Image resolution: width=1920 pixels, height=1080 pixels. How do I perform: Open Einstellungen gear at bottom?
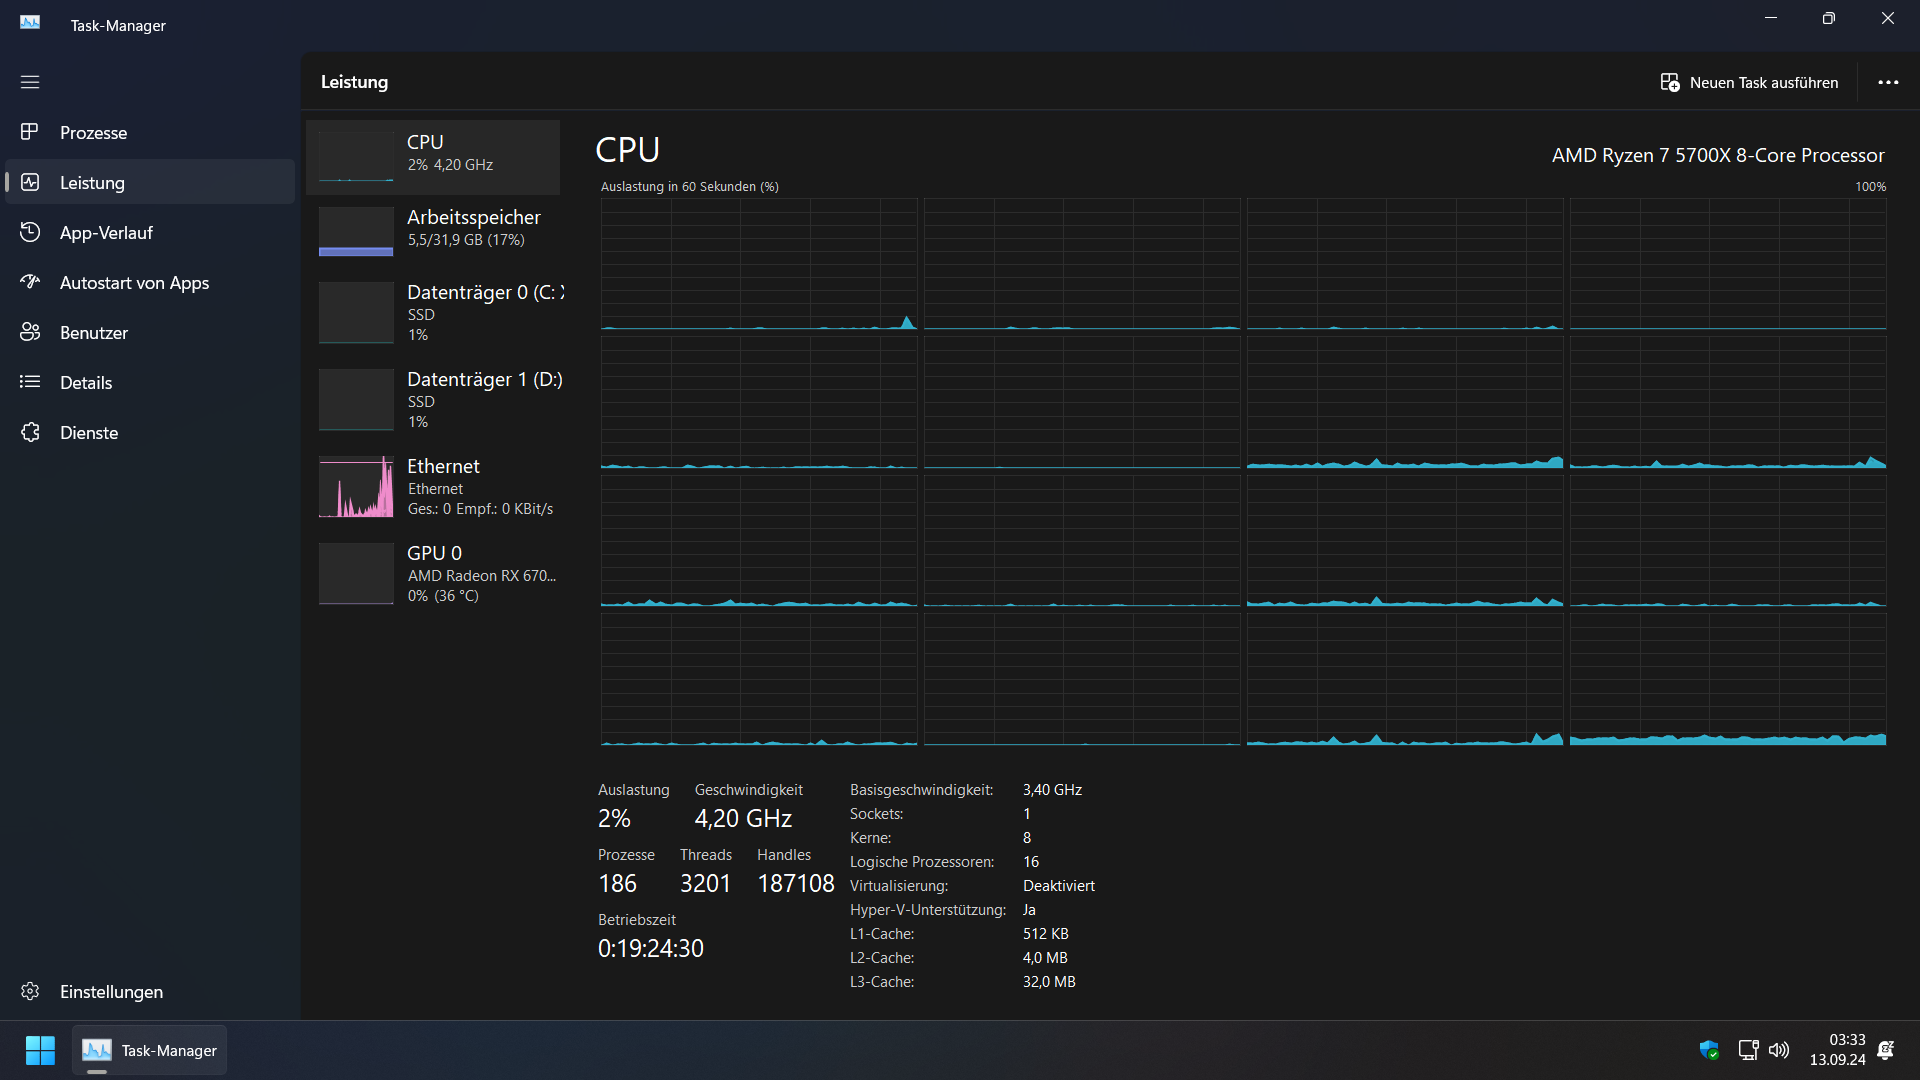pyautogui.click(x=30, y=991)
